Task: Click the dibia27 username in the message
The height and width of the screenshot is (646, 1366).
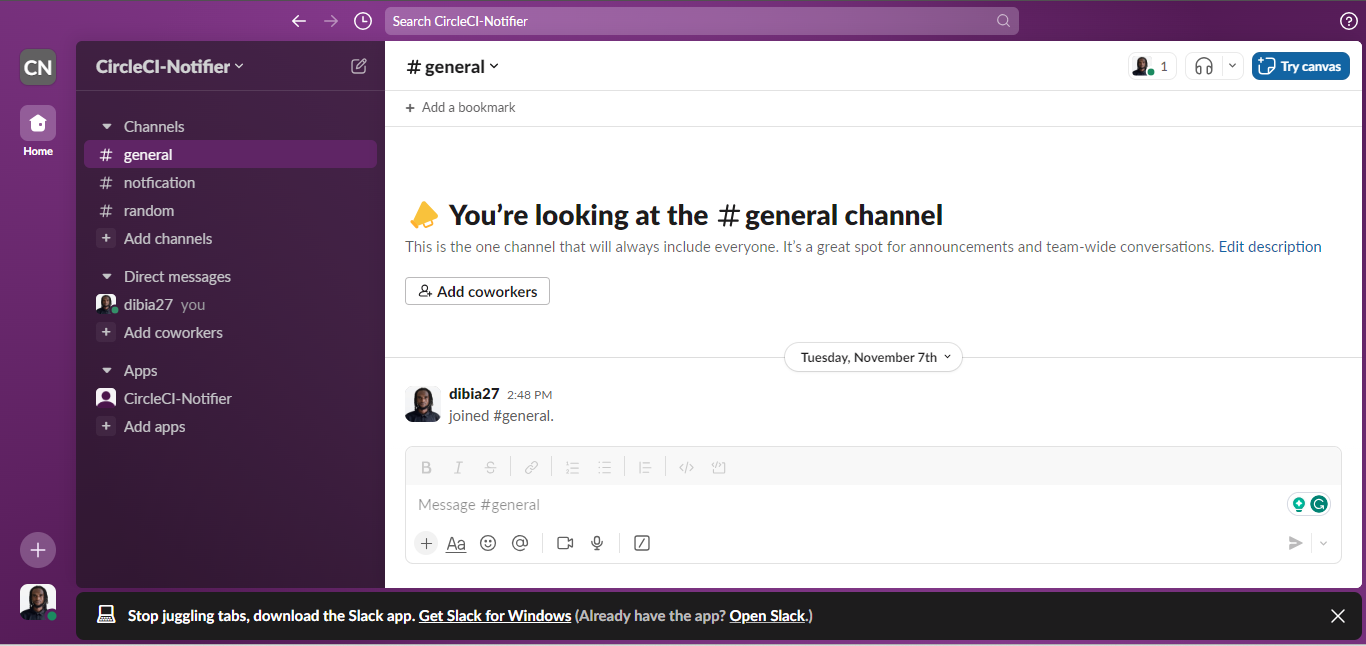Action: tap(474, 394)
